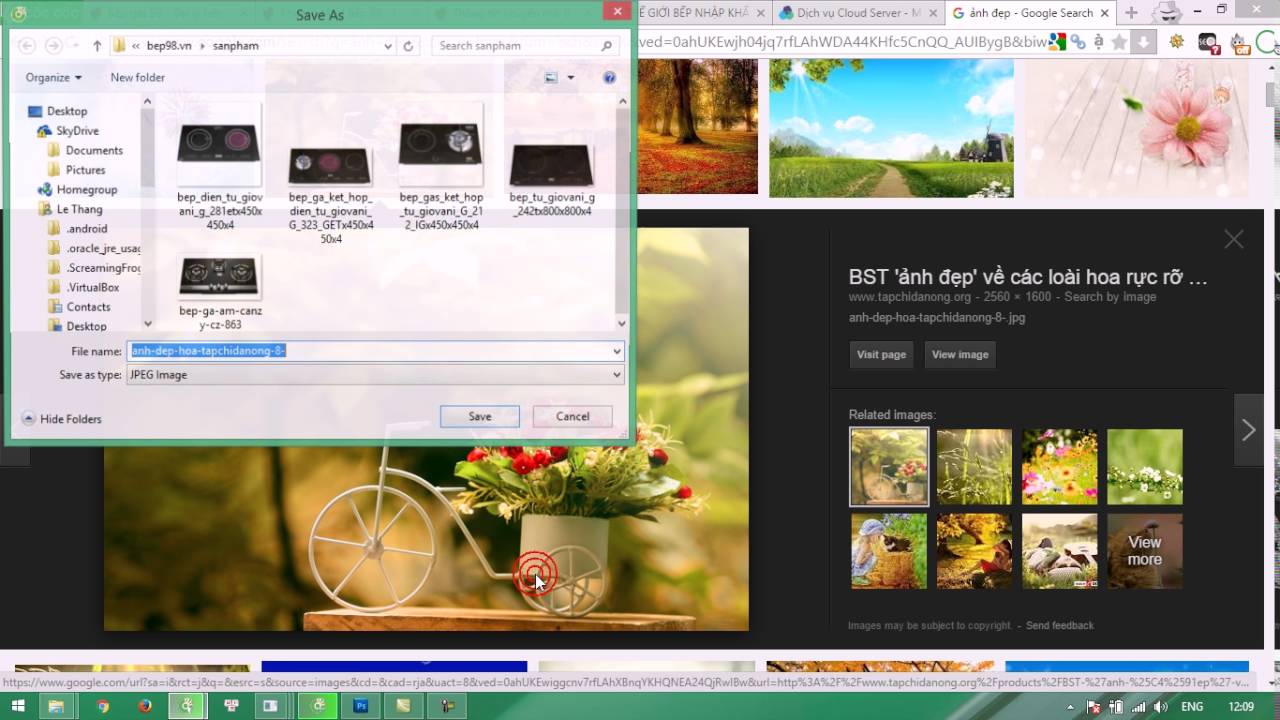Viewport: 1280px width, 720px height.
Task: Click the Visit page button
Action: (881, 355)
